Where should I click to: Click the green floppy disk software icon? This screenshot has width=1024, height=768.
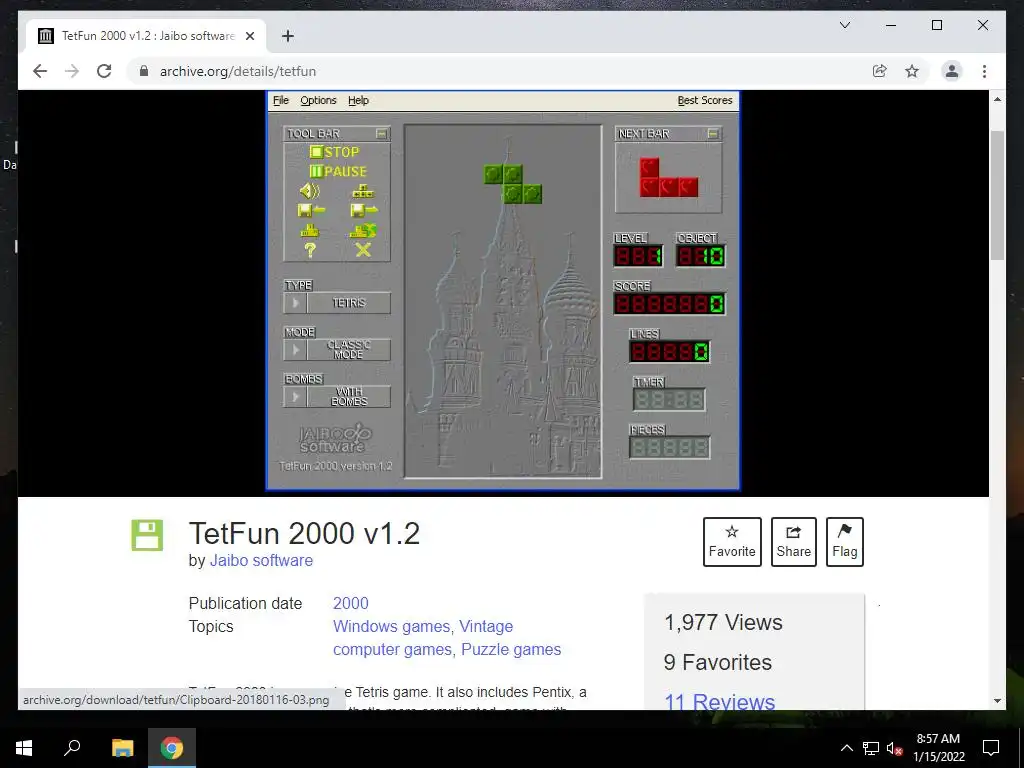(x=147, y=536)
